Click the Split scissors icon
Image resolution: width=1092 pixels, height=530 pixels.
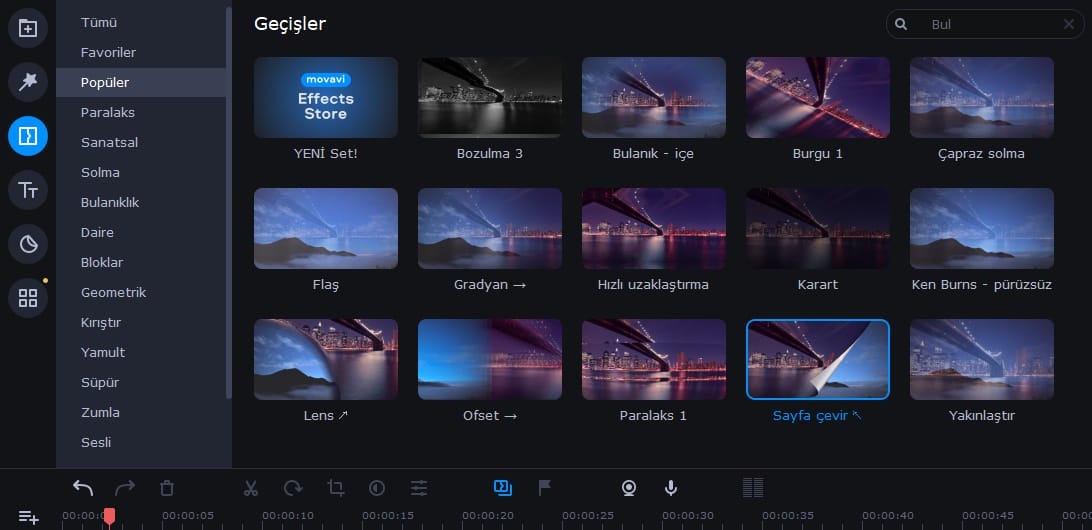point(251,488)
